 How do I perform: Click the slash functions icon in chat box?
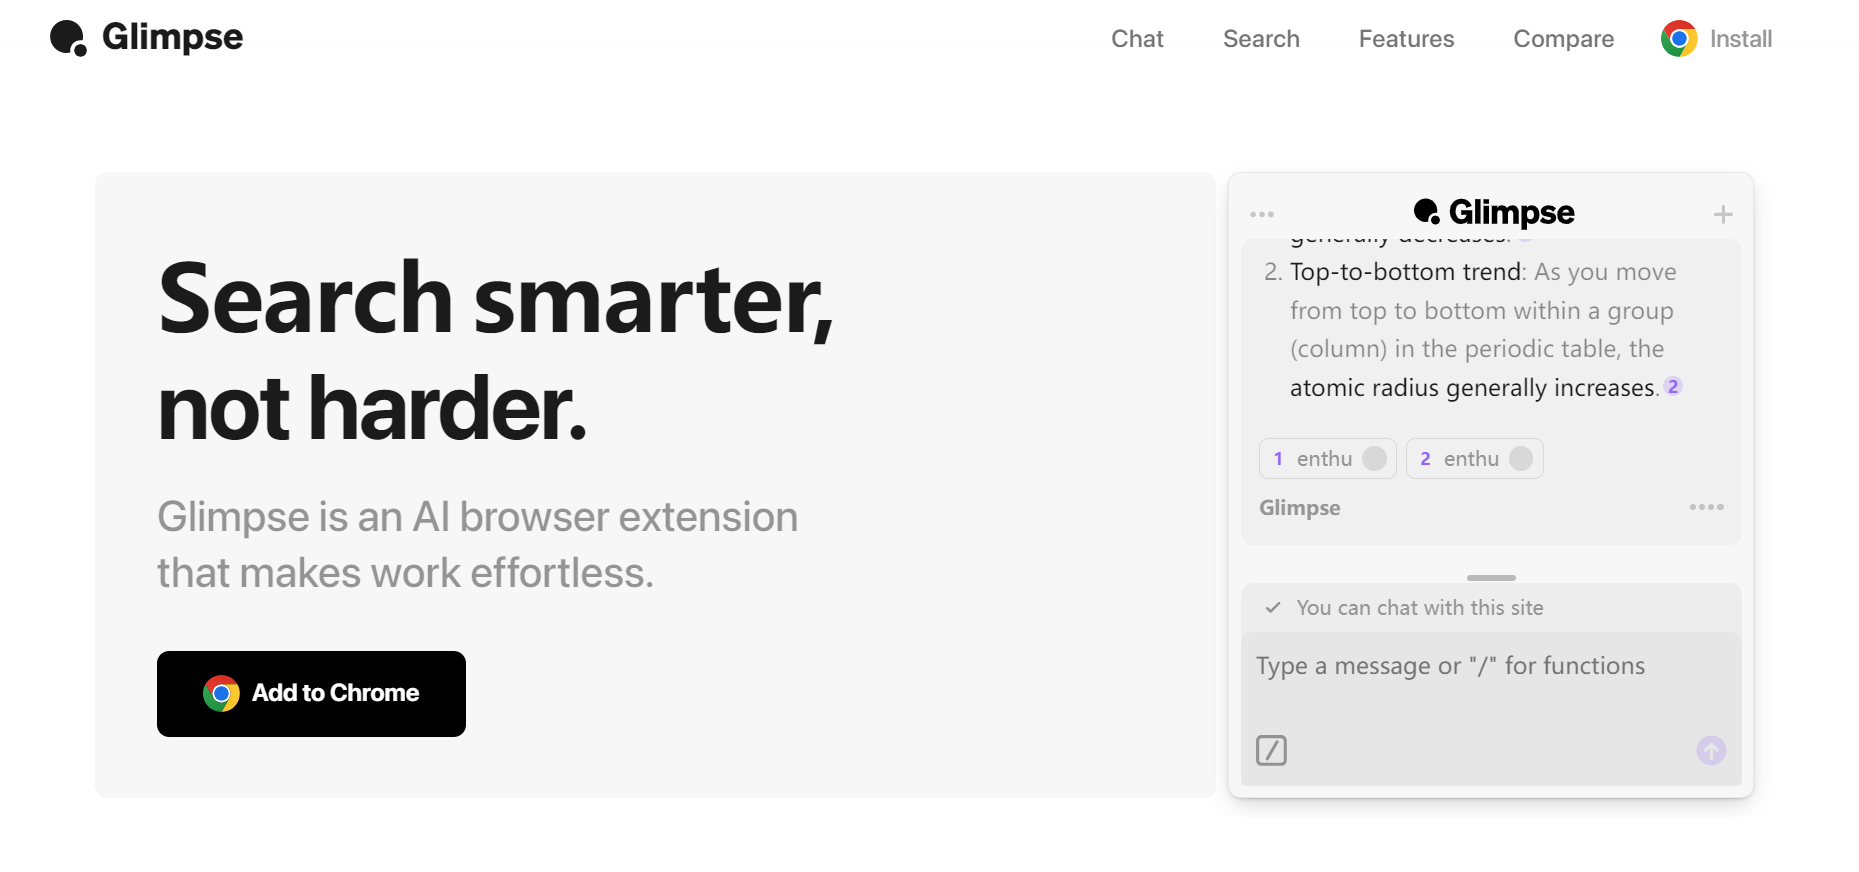[x=1271, y=750]
